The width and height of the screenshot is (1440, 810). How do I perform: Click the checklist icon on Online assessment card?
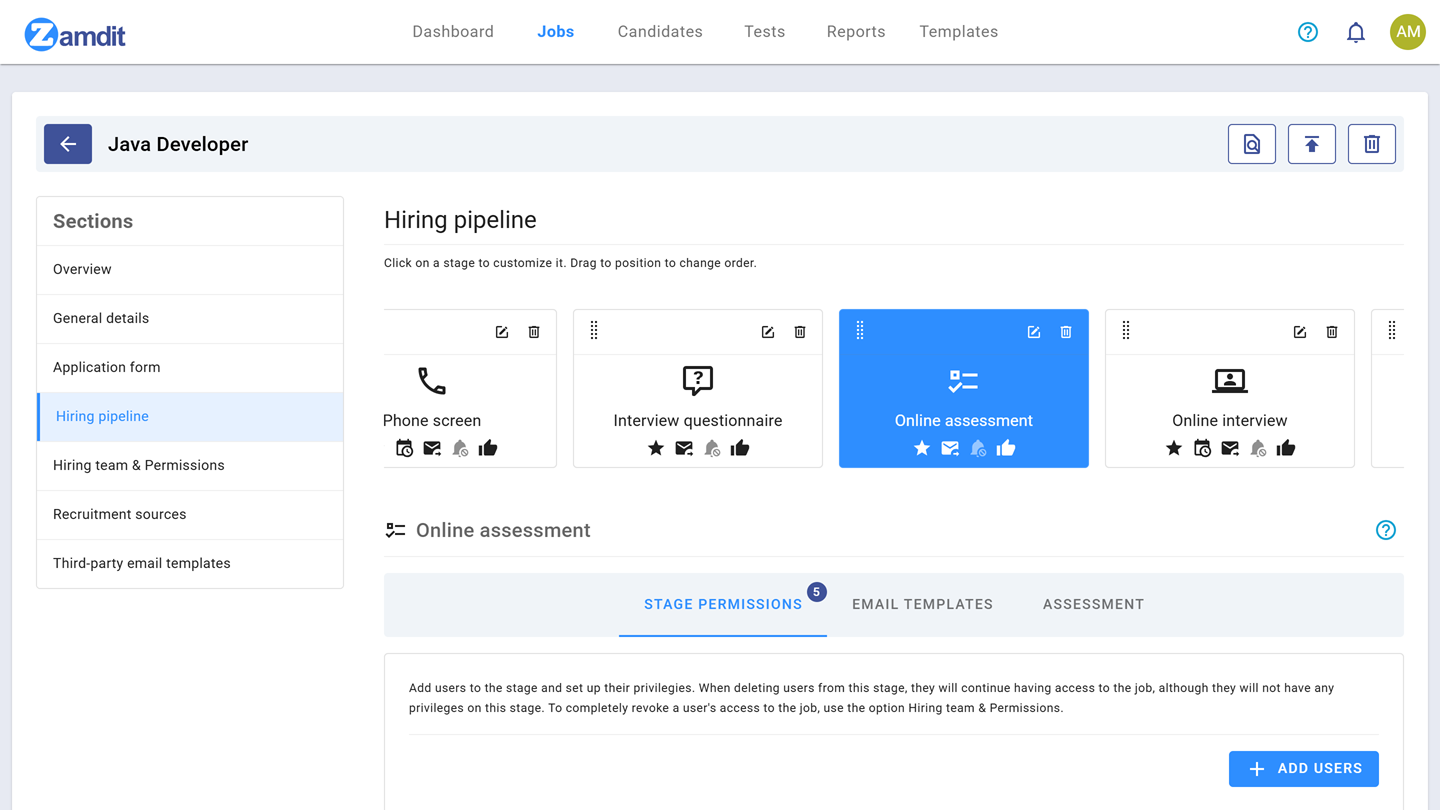click(x=964, y=381)
